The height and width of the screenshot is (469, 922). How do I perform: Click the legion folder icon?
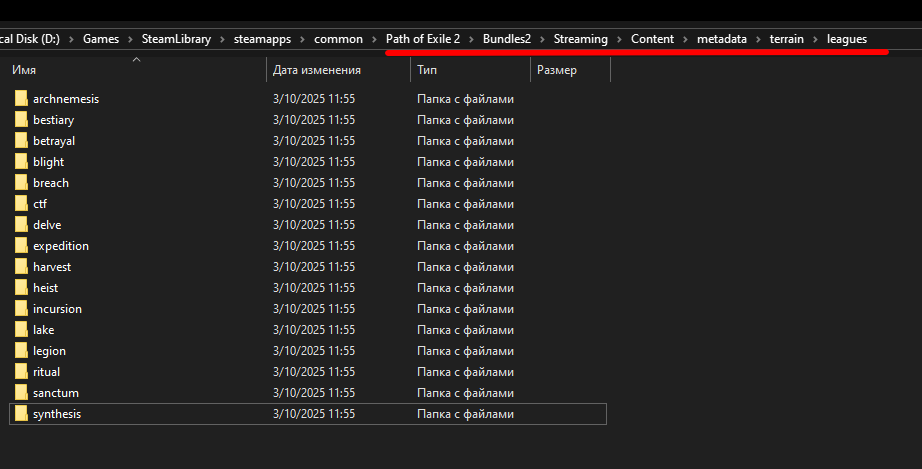click(21, 351)
